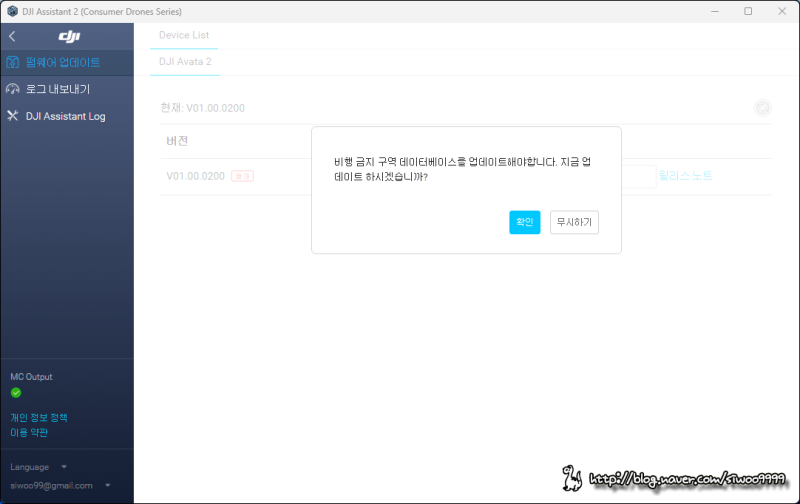The image size is (800, 504).
Task: Click green MC Output status indicator
Action: [16, 393]
